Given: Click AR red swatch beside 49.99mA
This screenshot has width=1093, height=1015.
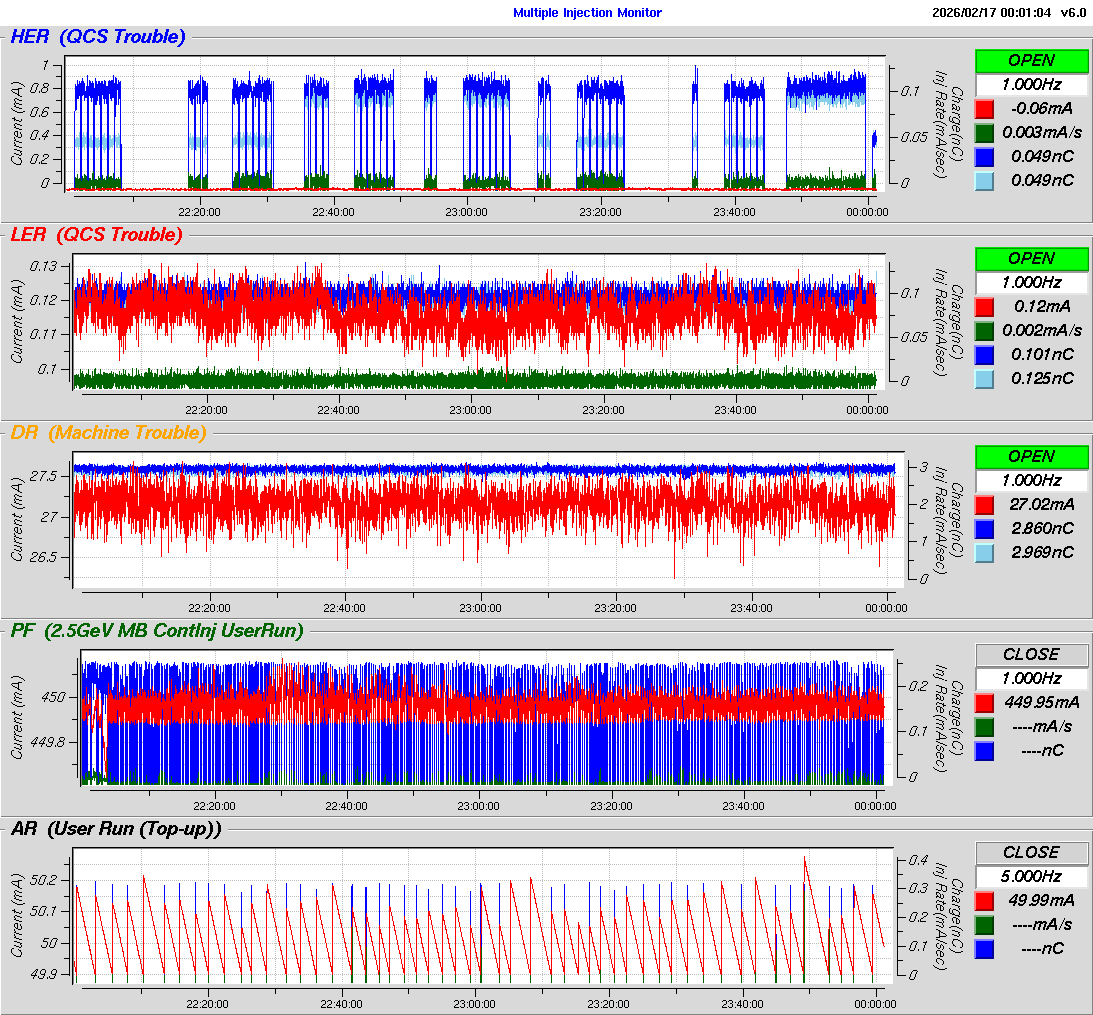Looking at the screenshot, I should [x=984, y=900].
